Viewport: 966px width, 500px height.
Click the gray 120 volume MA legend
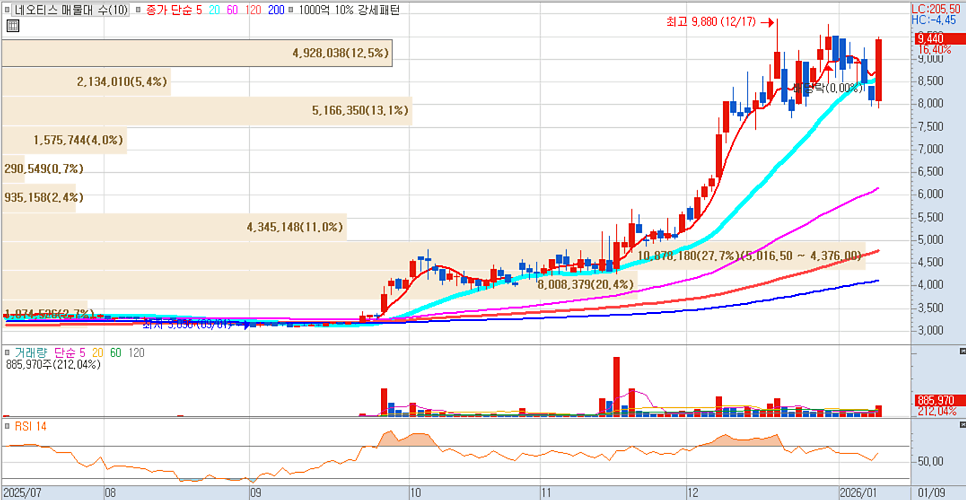136,353
